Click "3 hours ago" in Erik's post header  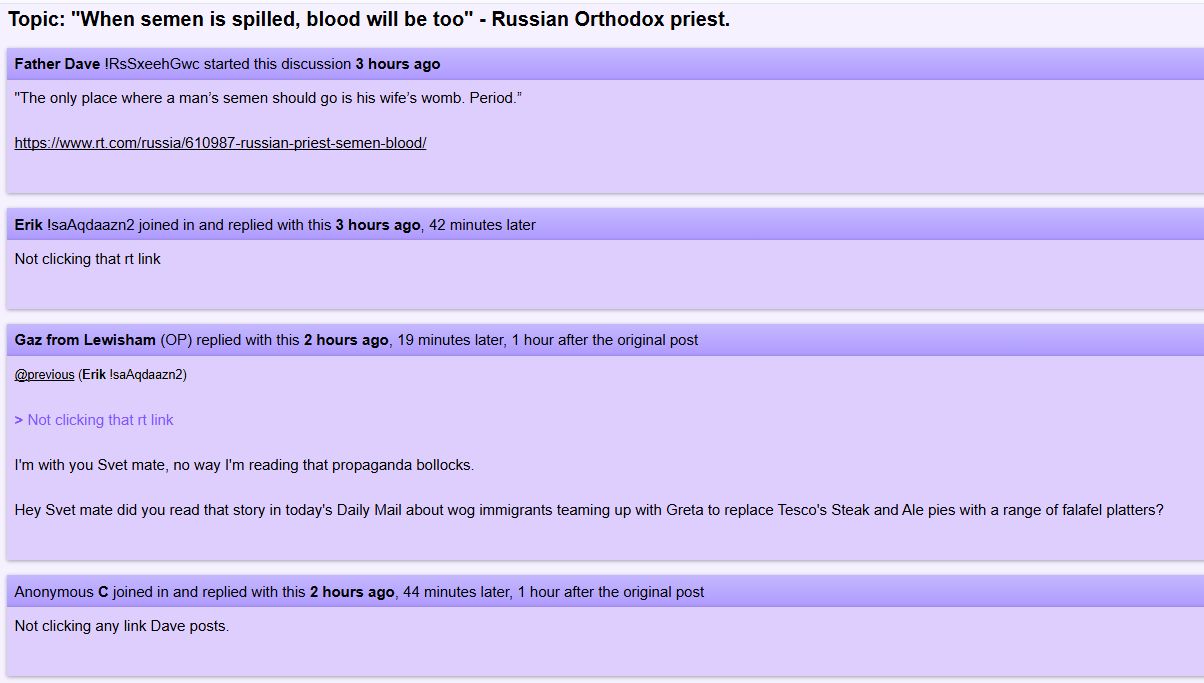pos(377,225)
